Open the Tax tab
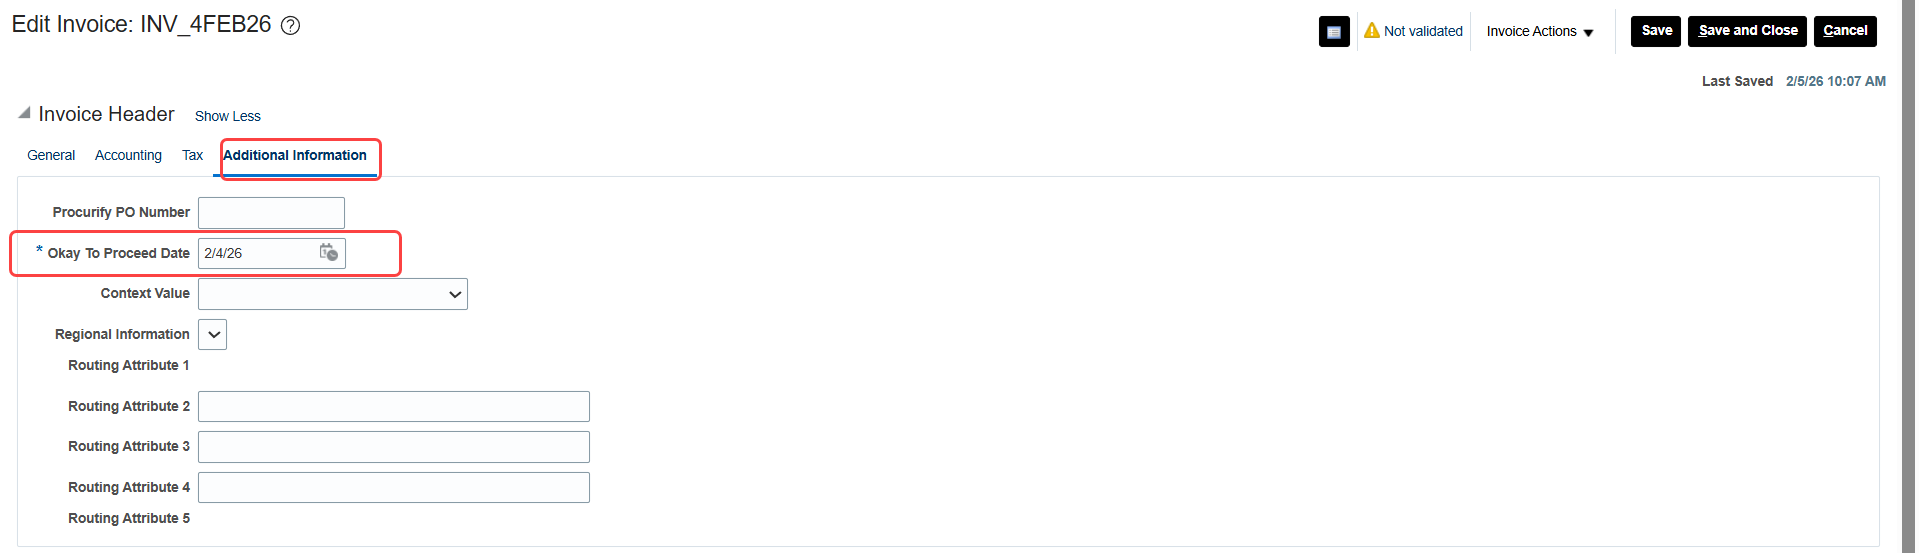This screenshot has height=553, width=1919. (x=192, y=155)
